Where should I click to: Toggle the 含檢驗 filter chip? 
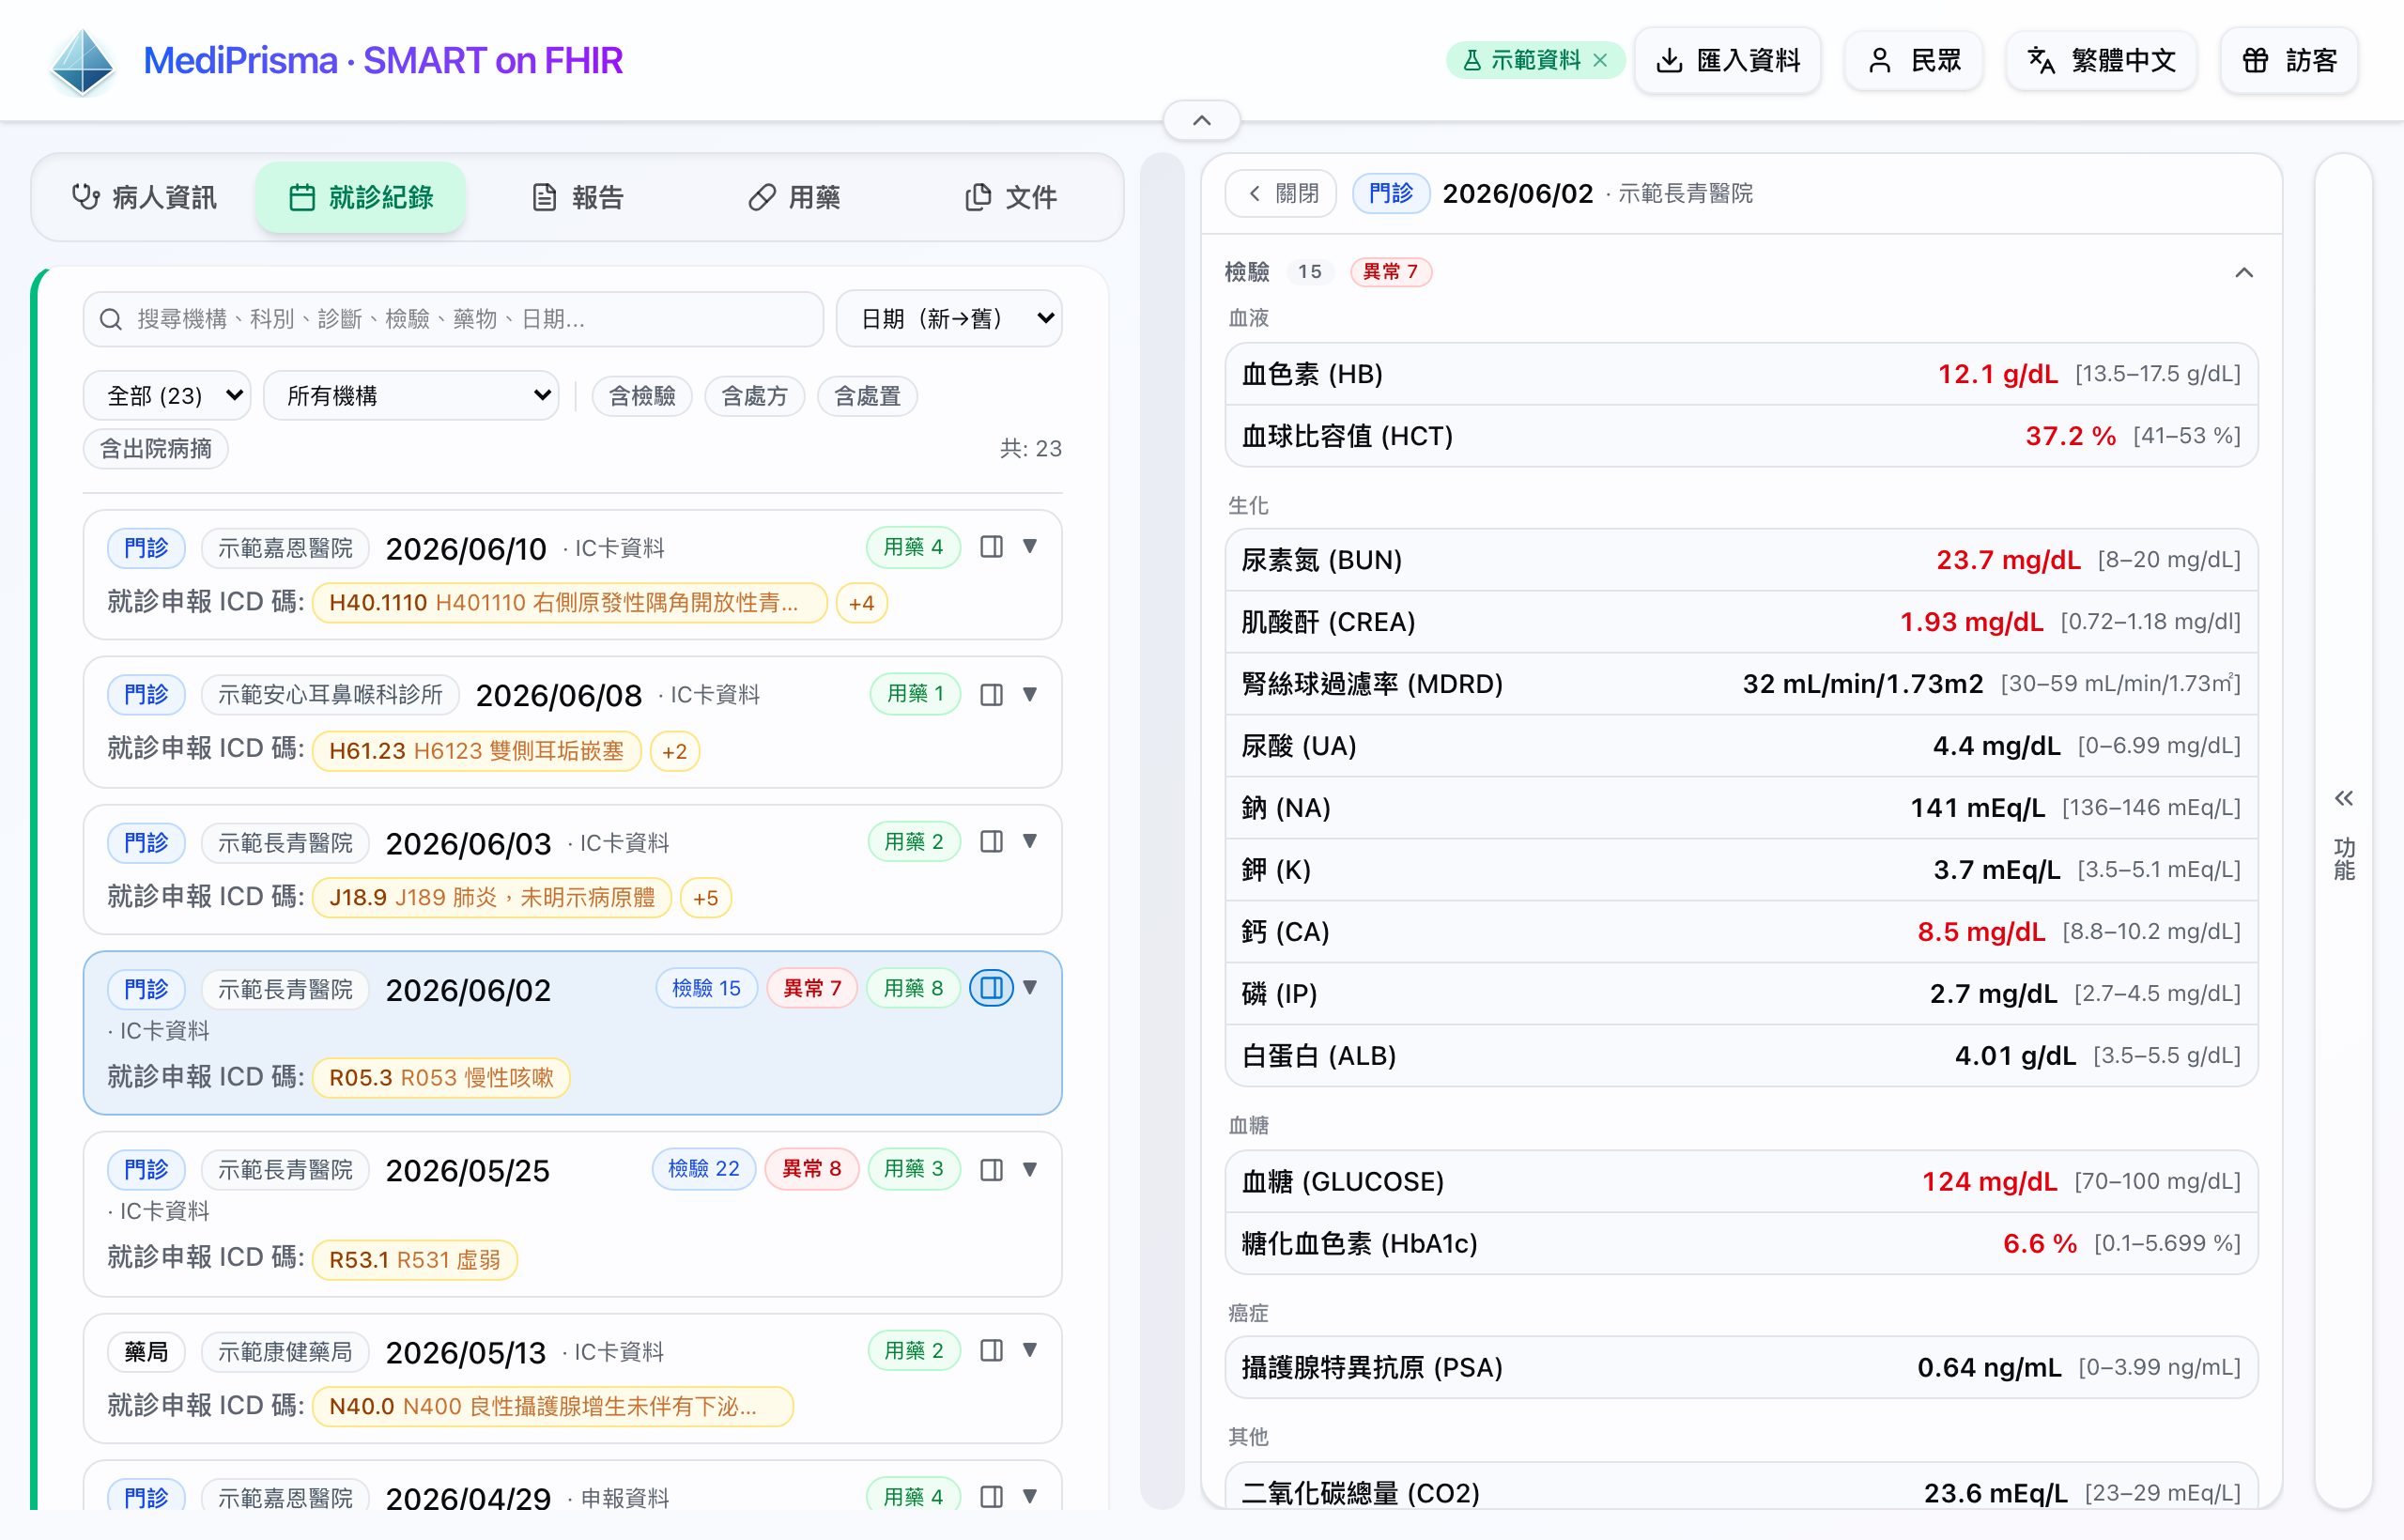coord(642,396)
